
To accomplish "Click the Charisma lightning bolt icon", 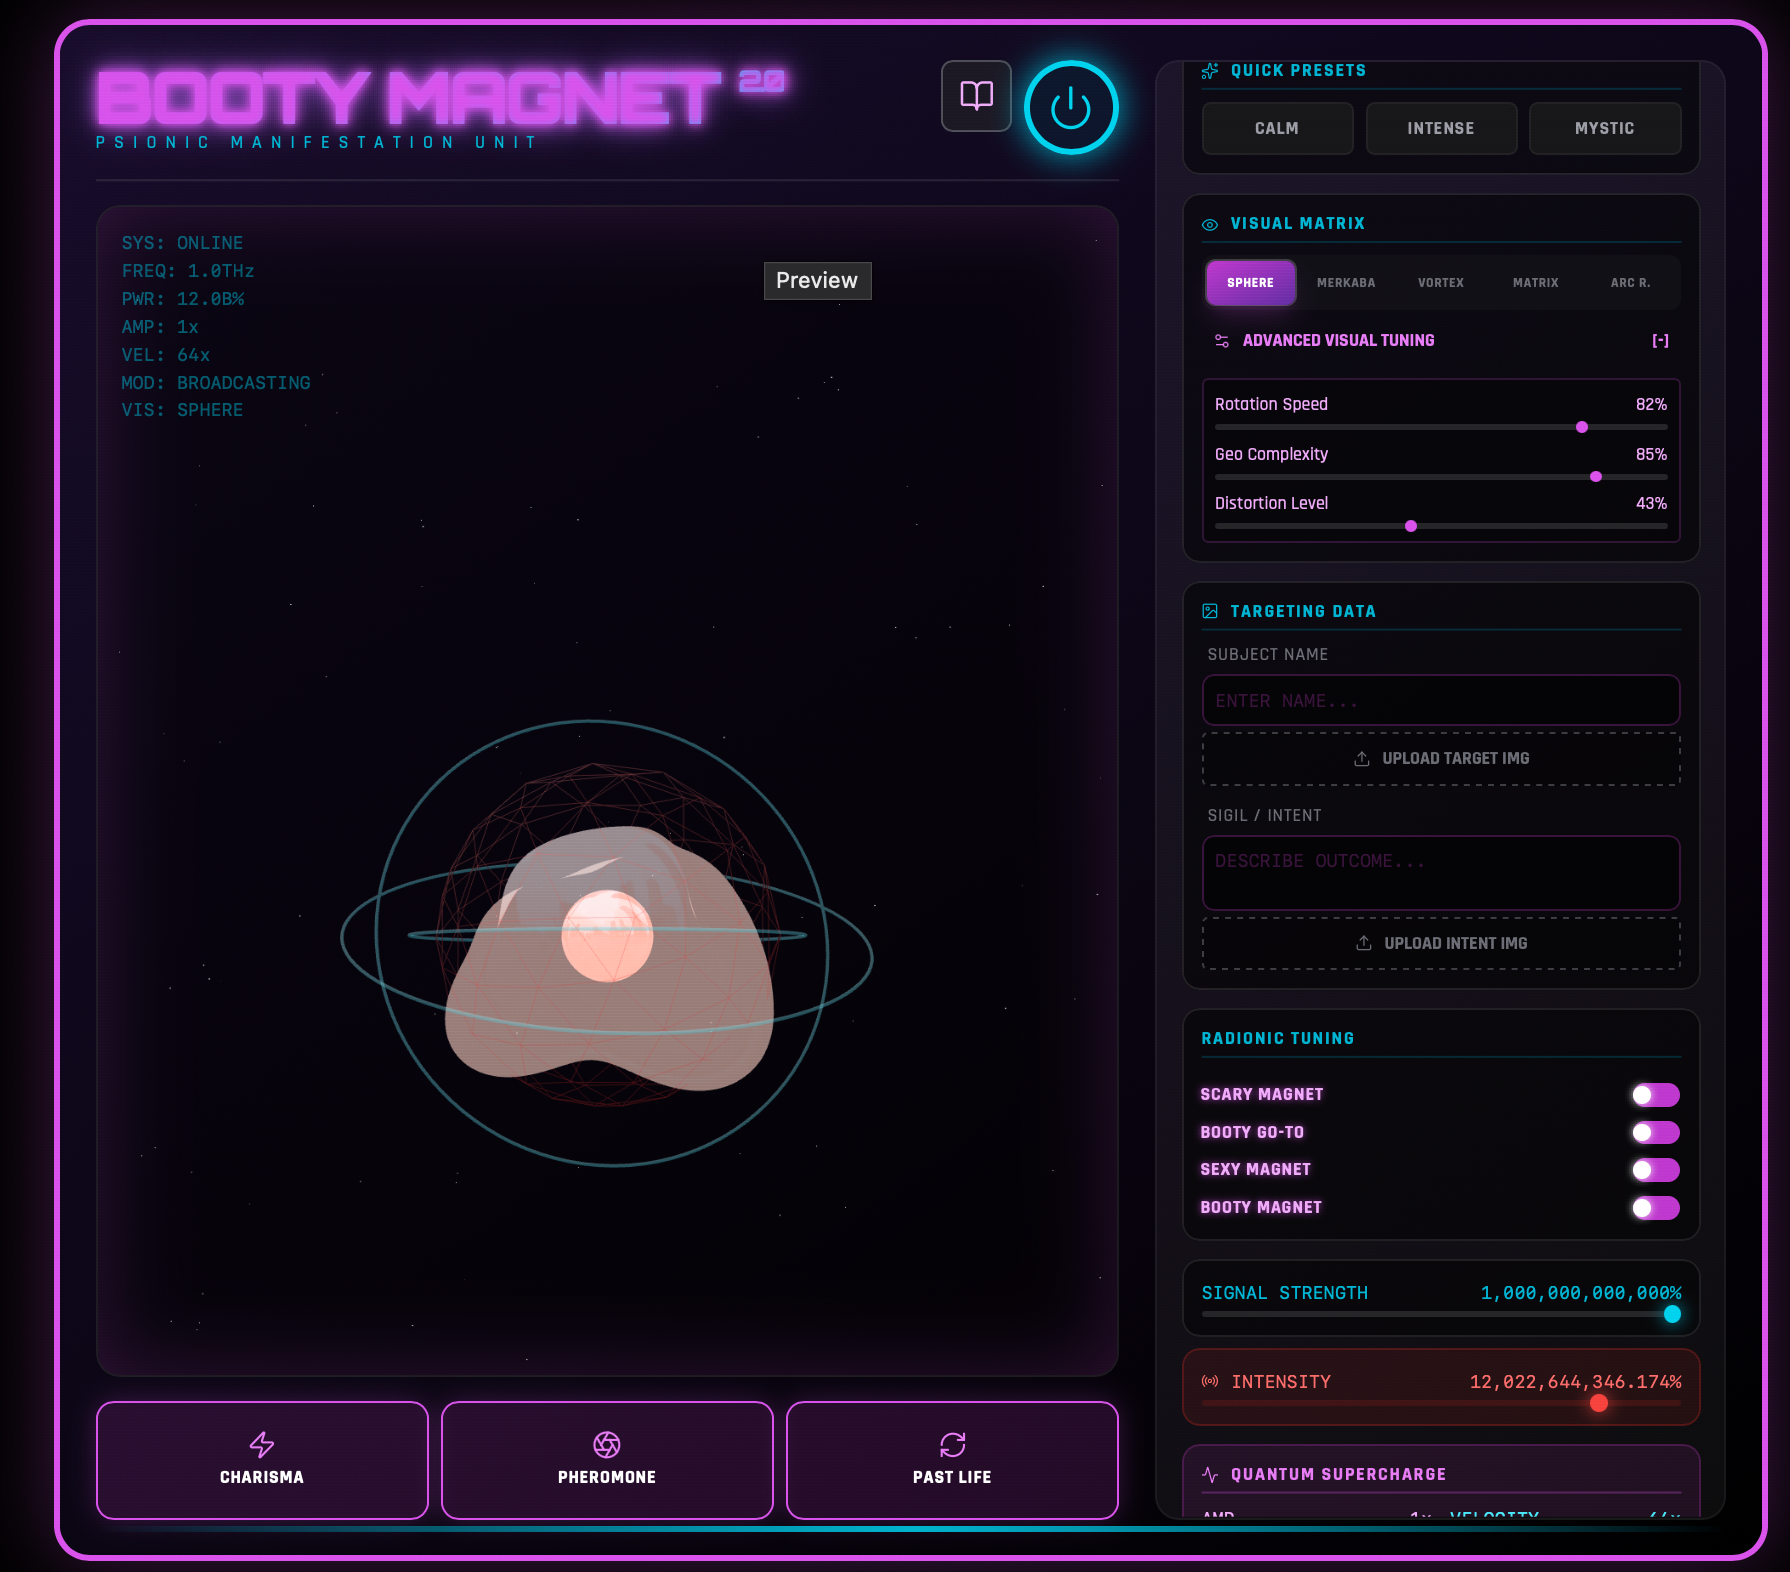I will tap(262, 1444).
